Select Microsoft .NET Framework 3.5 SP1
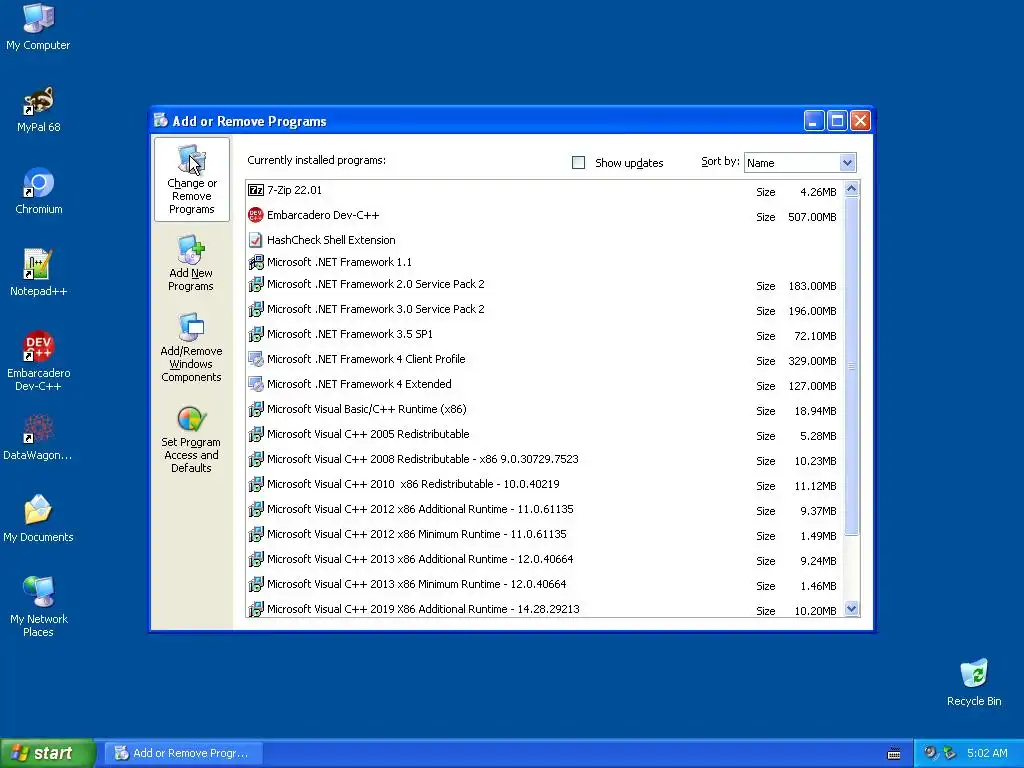Viewport: 1024px width, 768px height. click(x=545, y=334)
